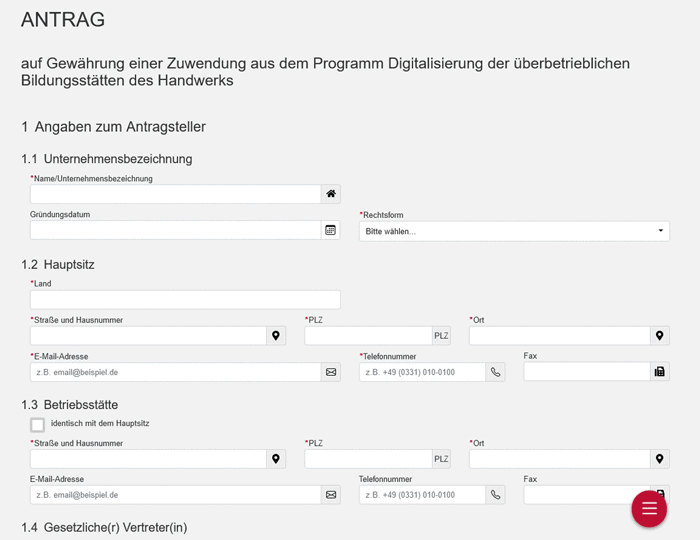Click the map pin beside Betriebsstätte Straße field
Screen dimensions: 700x540
pyautogui.click(x=276, y=459)
